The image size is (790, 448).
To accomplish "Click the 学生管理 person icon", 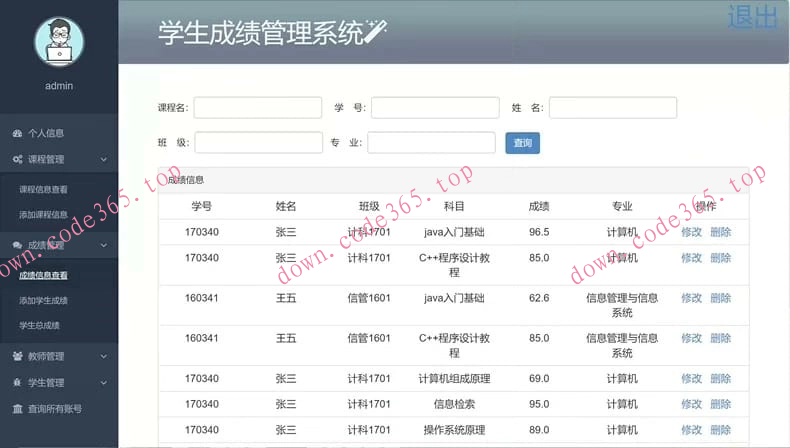I will click(x=18, y=382).
